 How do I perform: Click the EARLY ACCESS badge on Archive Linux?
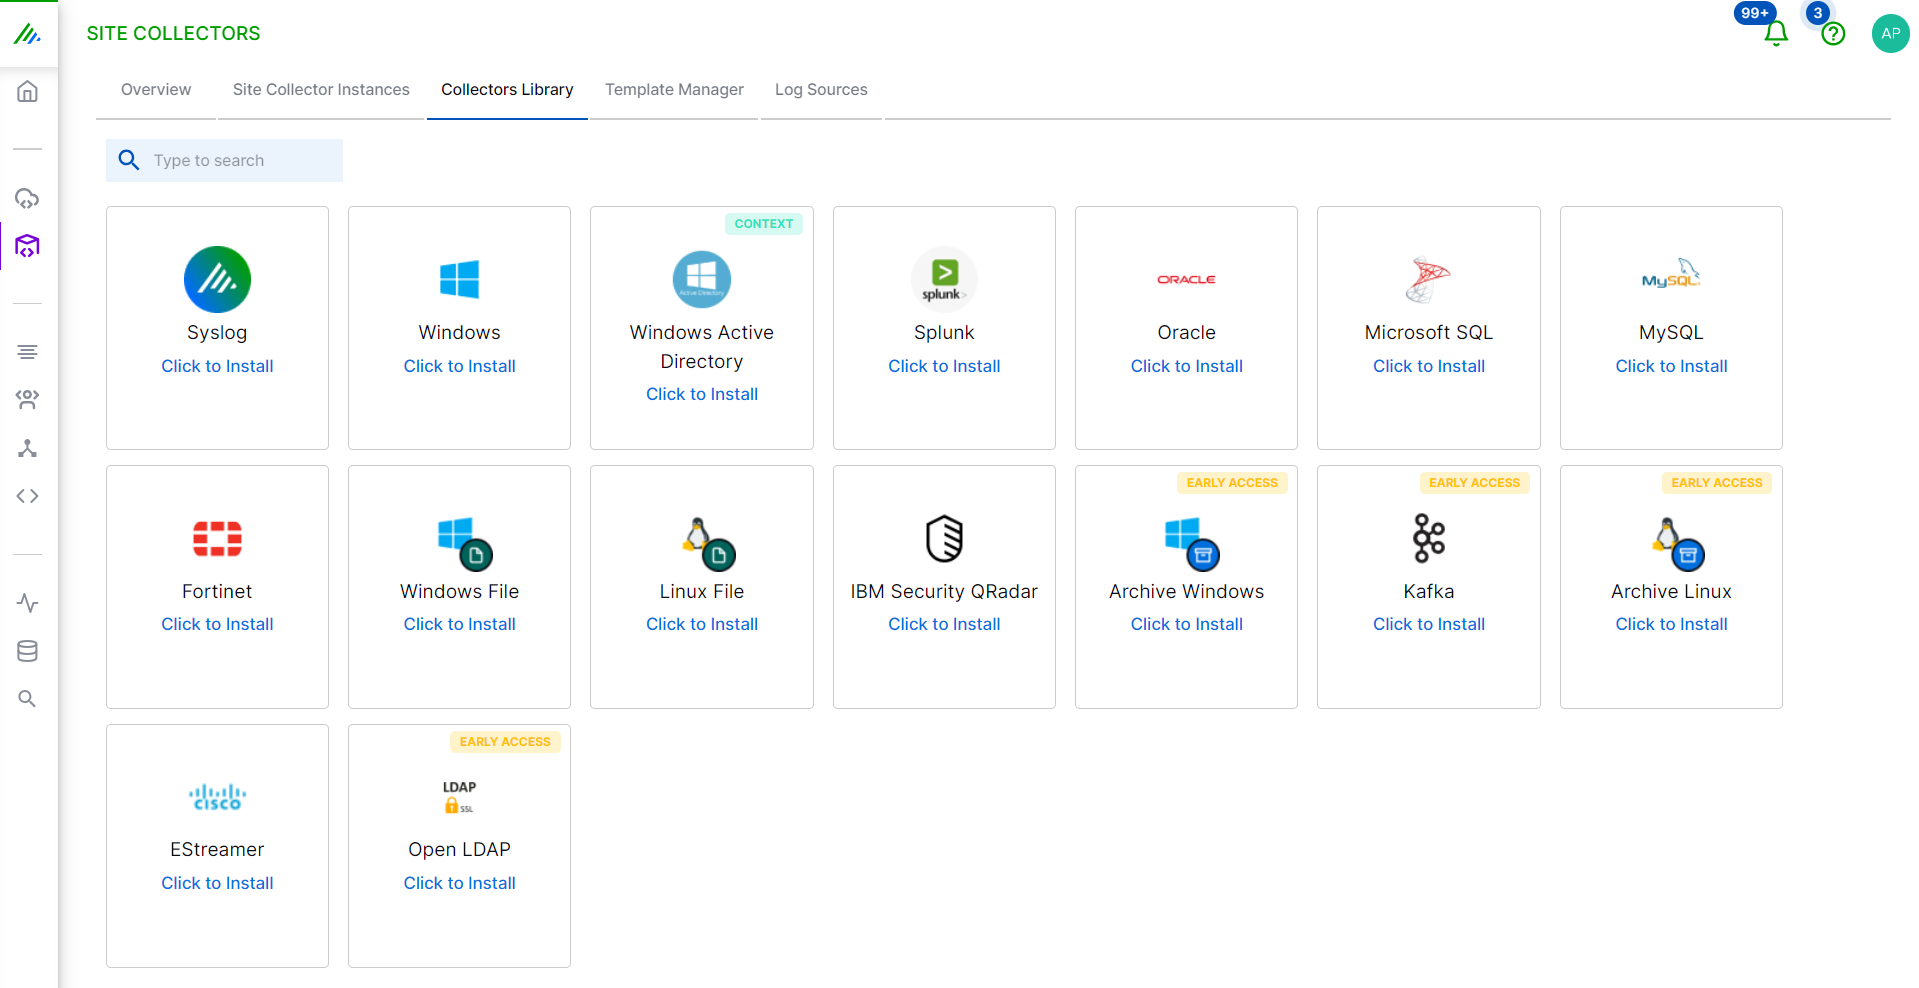coord(1717,483)
